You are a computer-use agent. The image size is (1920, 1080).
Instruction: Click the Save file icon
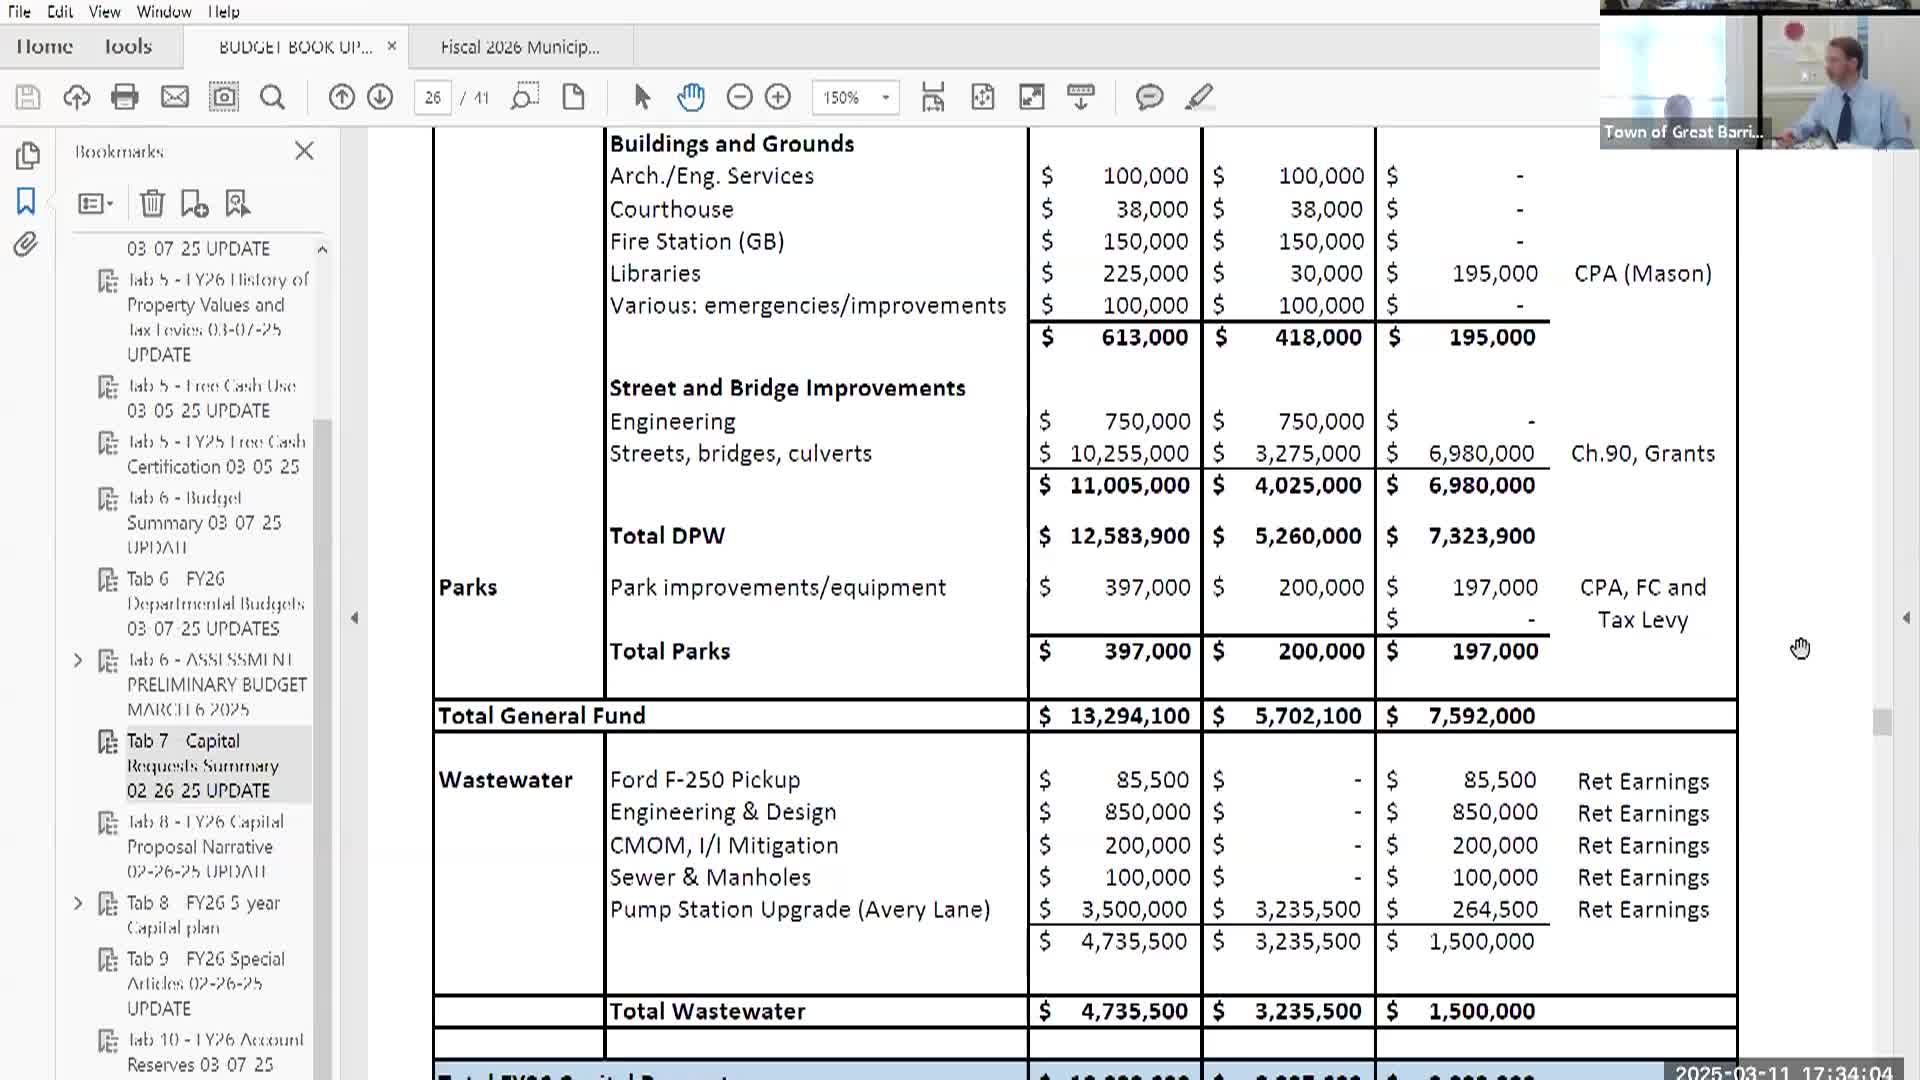click(x=28, y=97)
